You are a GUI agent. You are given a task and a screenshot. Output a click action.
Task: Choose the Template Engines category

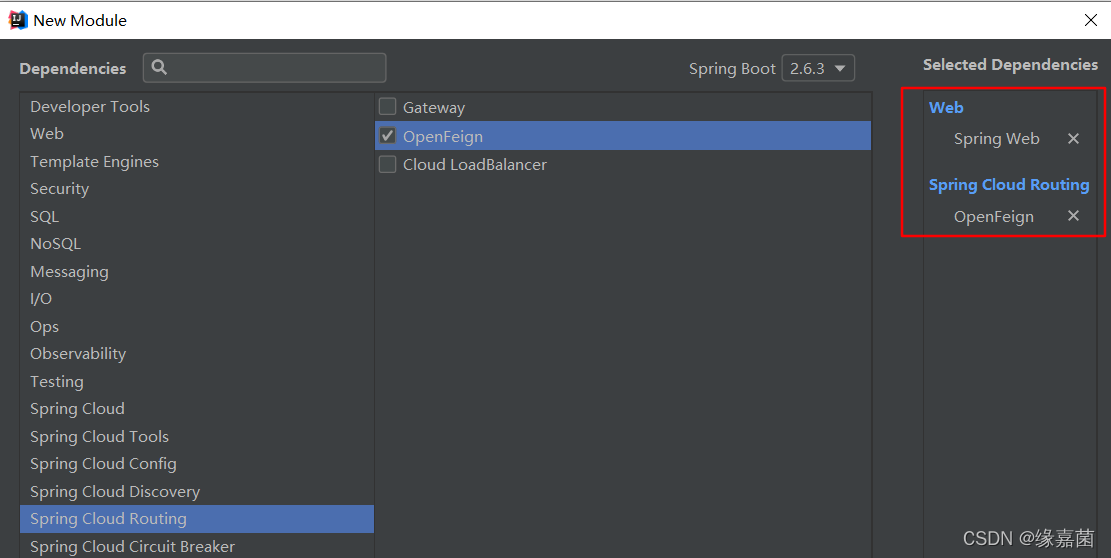point(197,161)
